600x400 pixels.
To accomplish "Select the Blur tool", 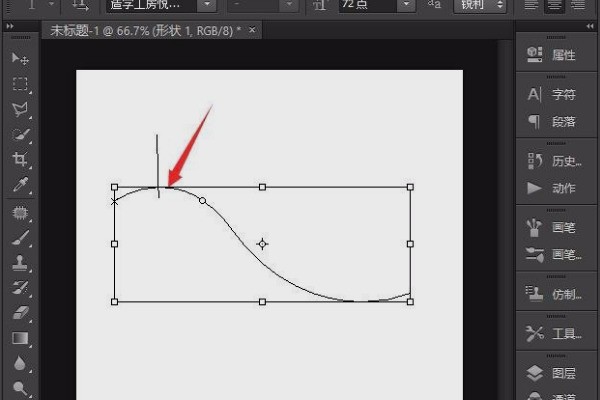I will pyautogui.click(x=20, y=363).
